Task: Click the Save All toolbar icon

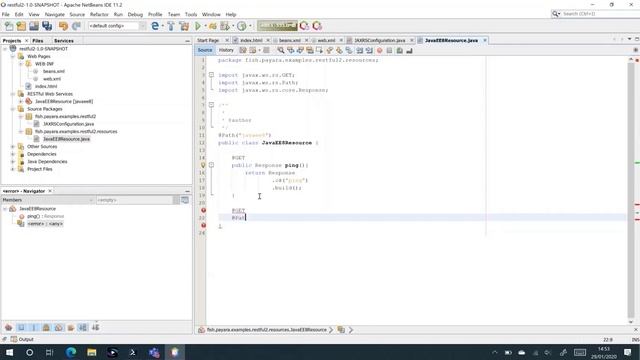Action: pos(47,26)
